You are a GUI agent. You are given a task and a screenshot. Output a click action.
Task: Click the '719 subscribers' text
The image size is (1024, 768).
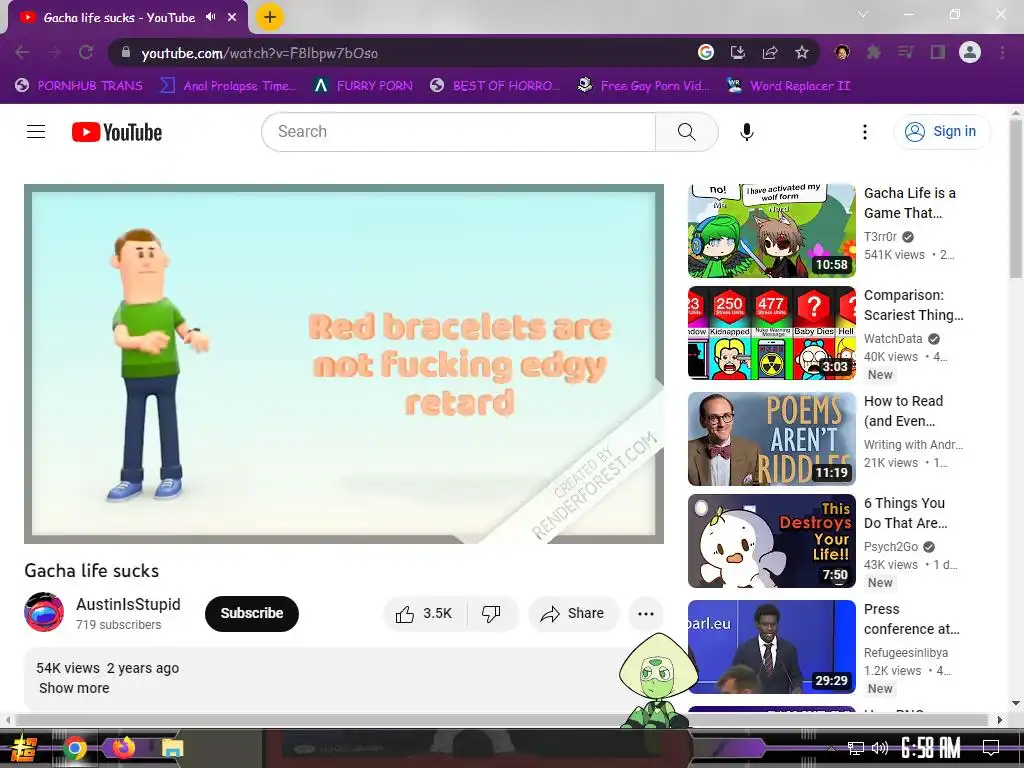coord(118,625)
